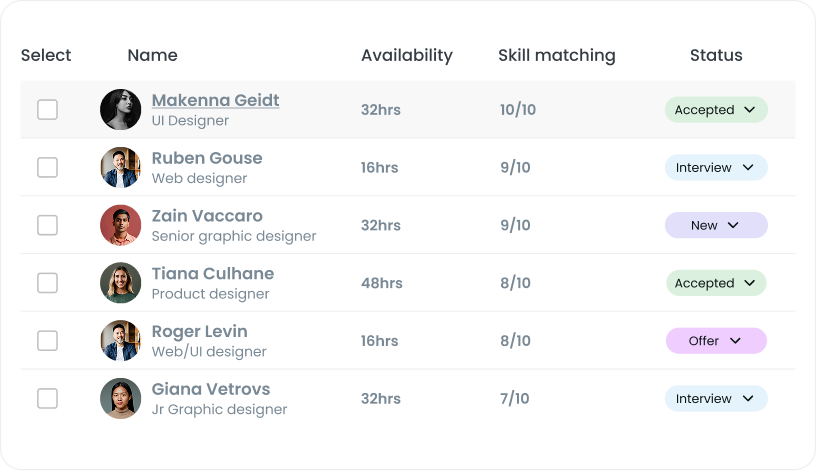This screenshot has width=816, height=471.
Task: Expand the Offer status dropdown
Action: point(716,340)
